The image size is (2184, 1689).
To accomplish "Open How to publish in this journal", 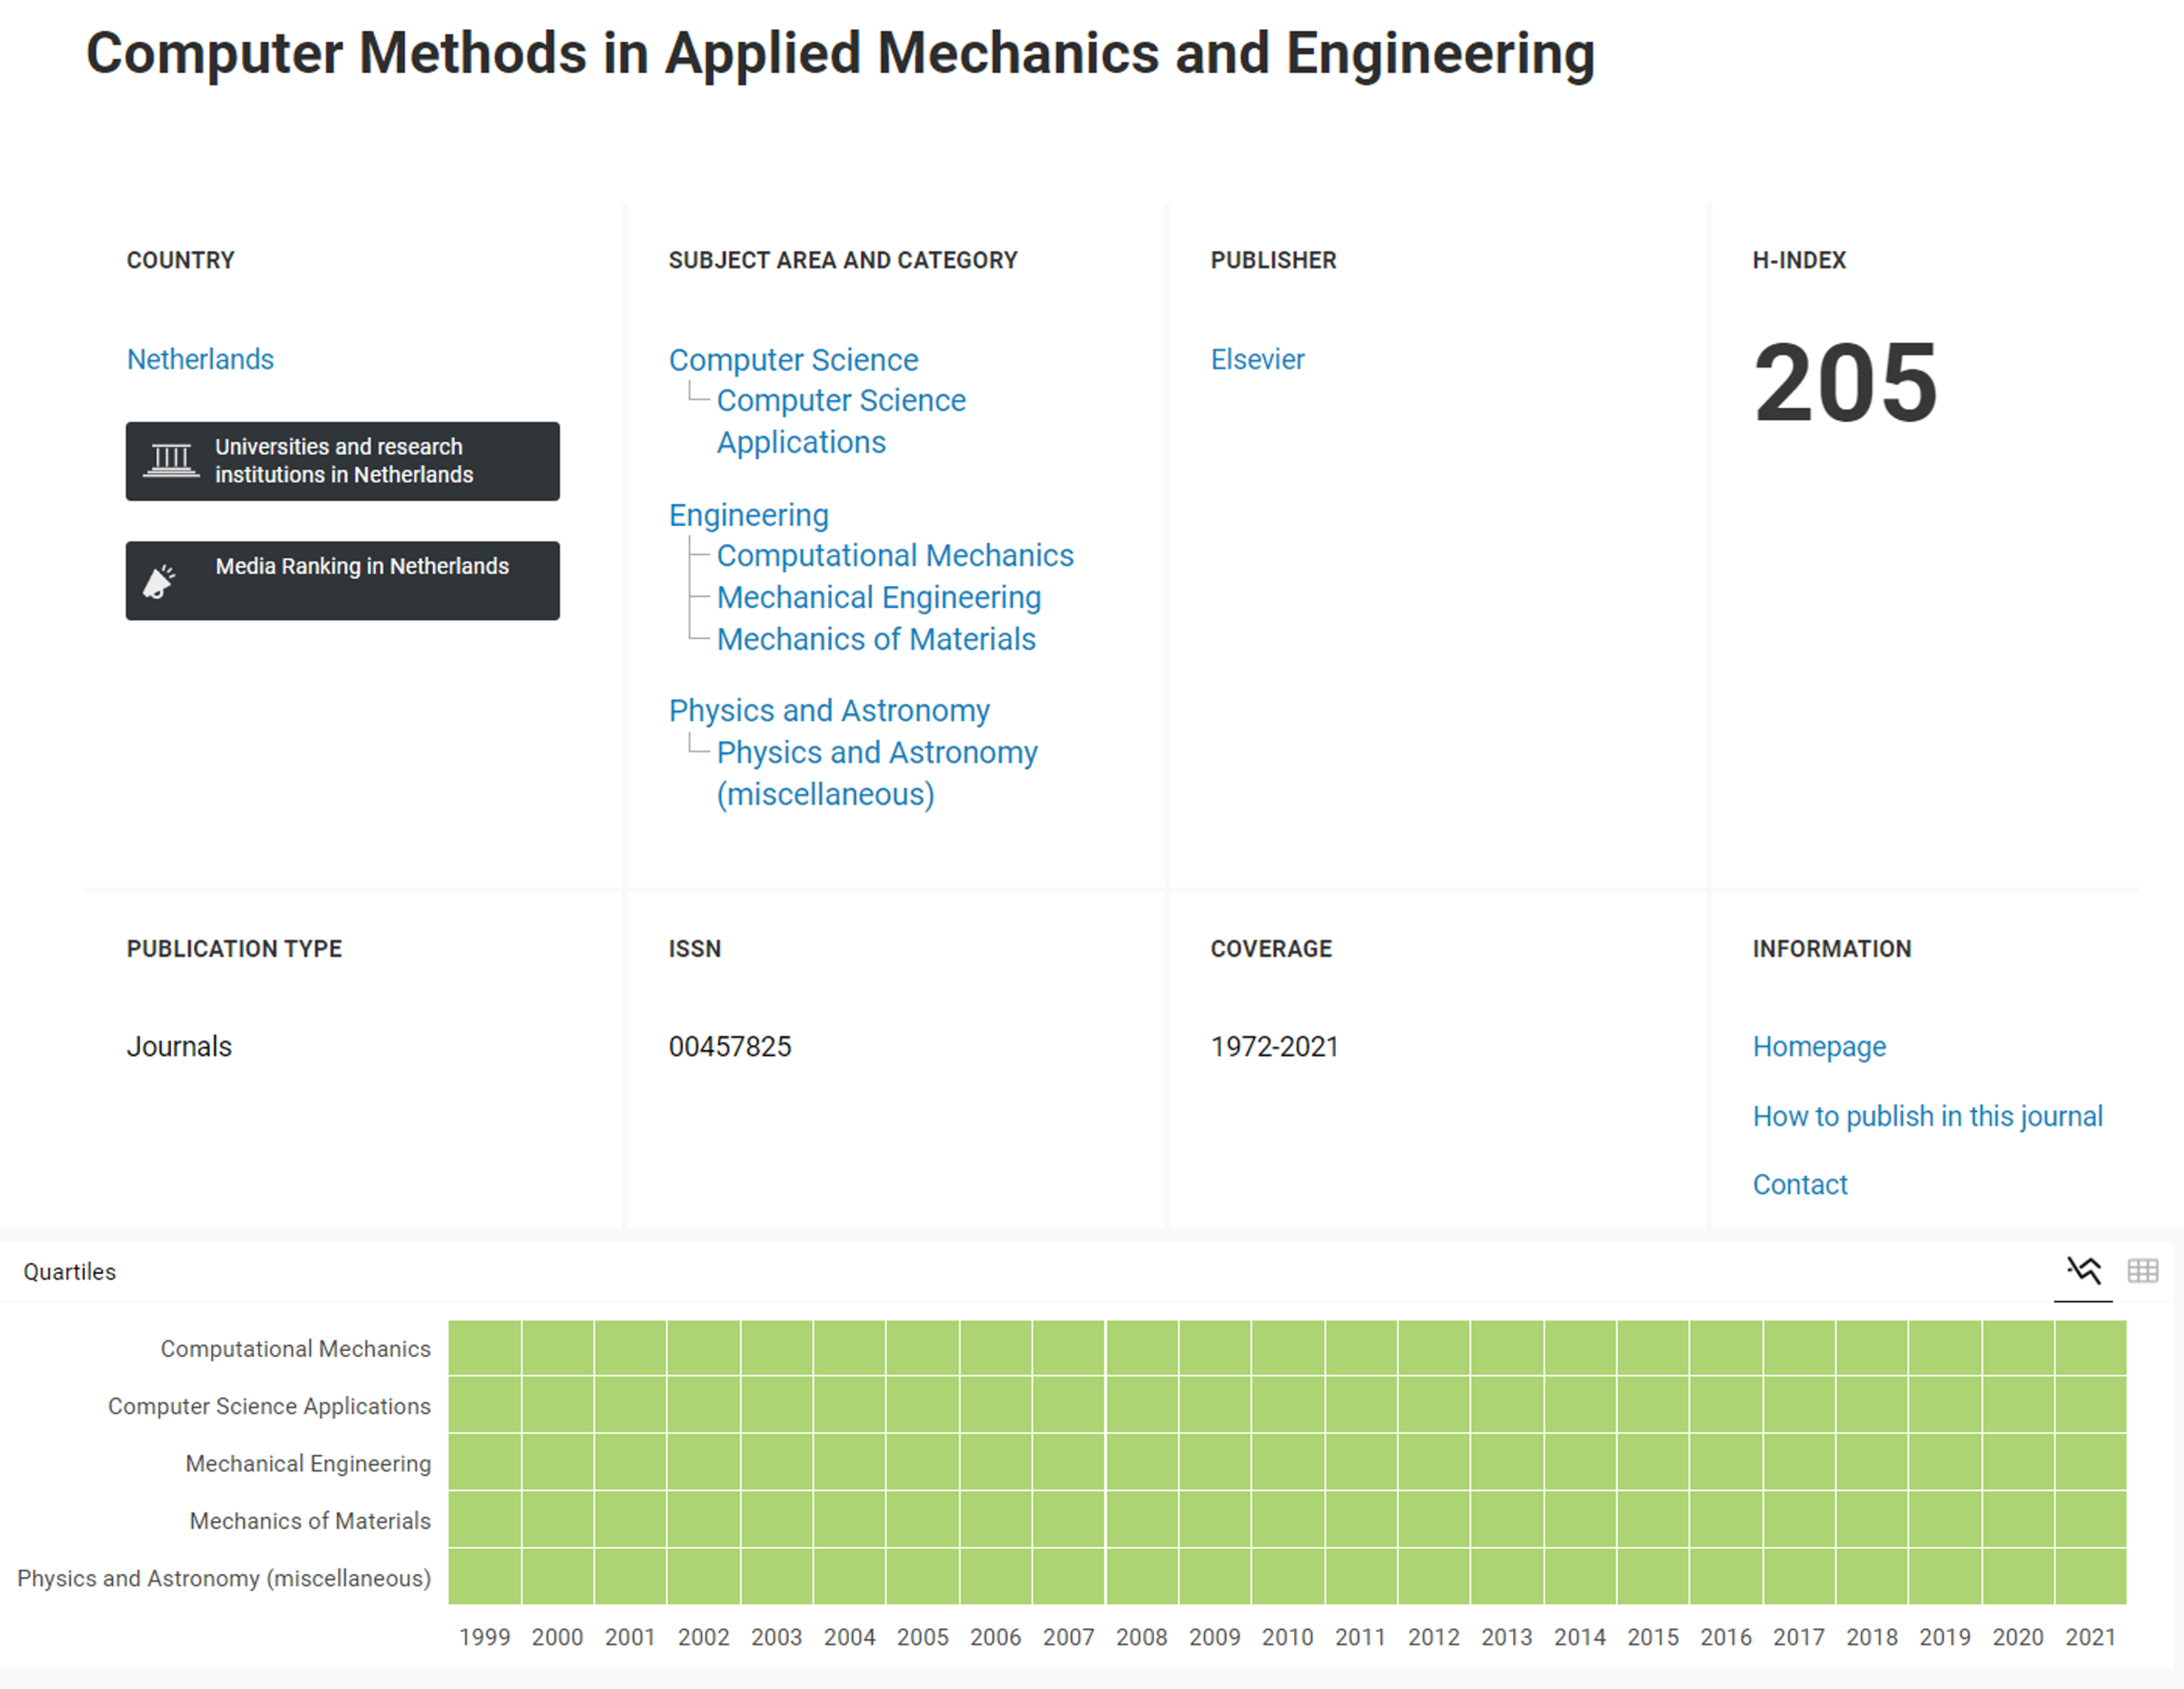I will 1927,1116.
